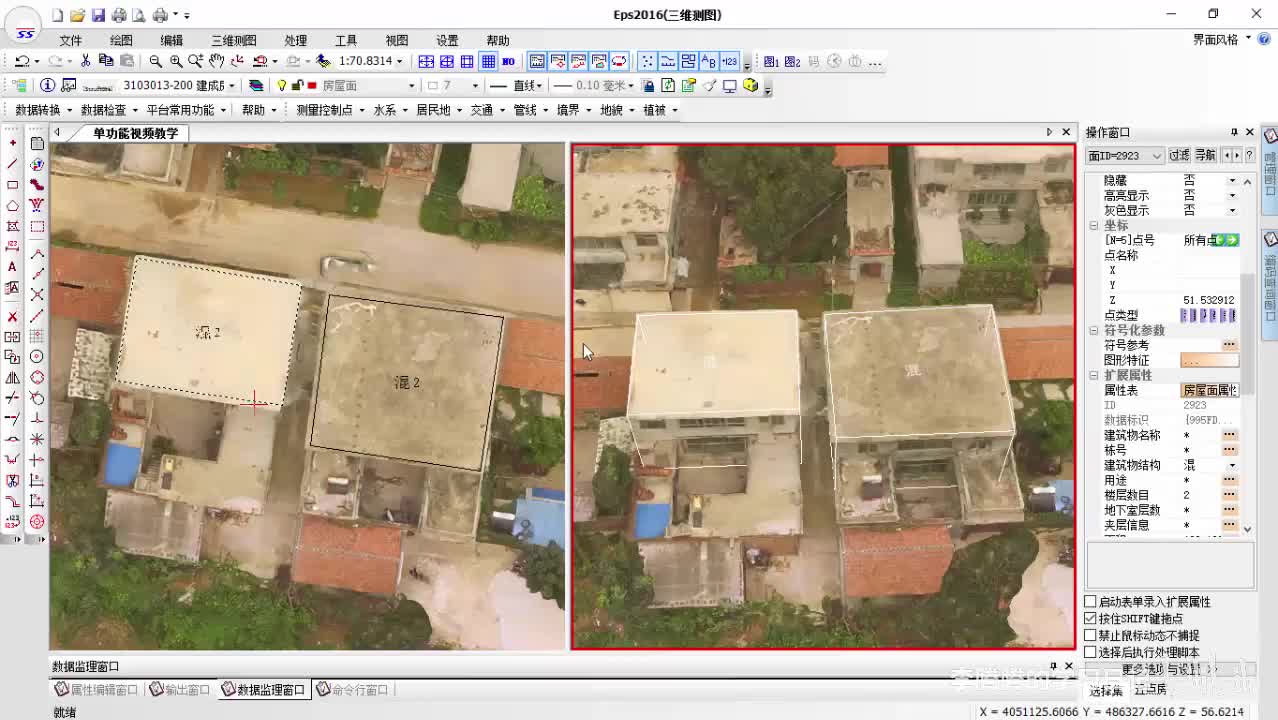Click the red layer color square

click(x=312, y=86)
